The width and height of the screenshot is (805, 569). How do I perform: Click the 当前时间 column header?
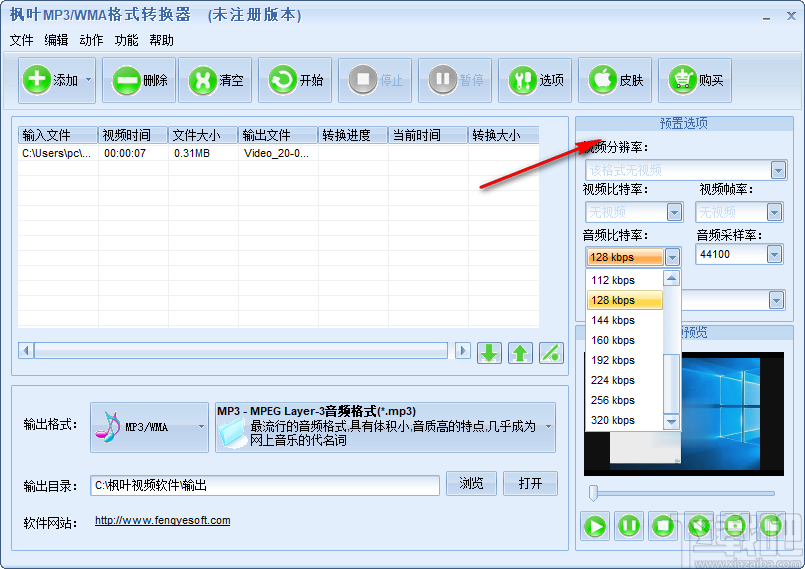click(428, 135)
